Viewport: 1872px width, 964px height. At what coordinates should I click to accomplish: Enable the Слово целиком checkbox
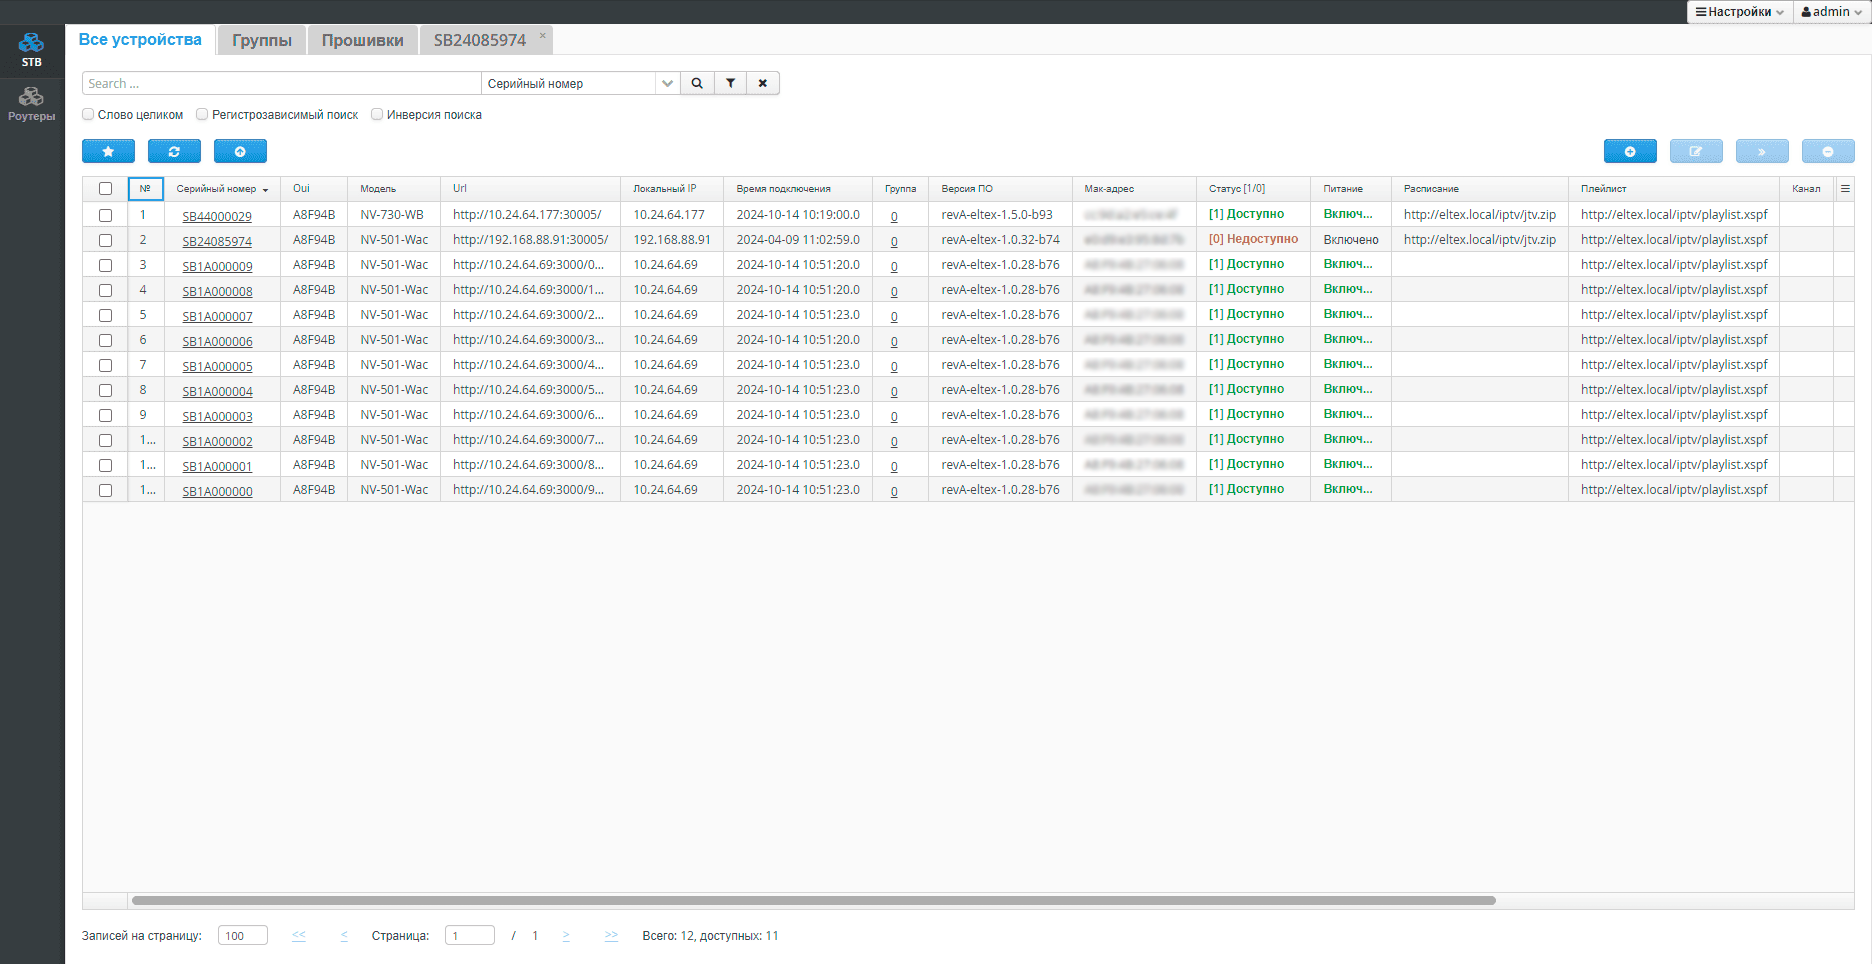pyautogui.click(x=88, y=114)
